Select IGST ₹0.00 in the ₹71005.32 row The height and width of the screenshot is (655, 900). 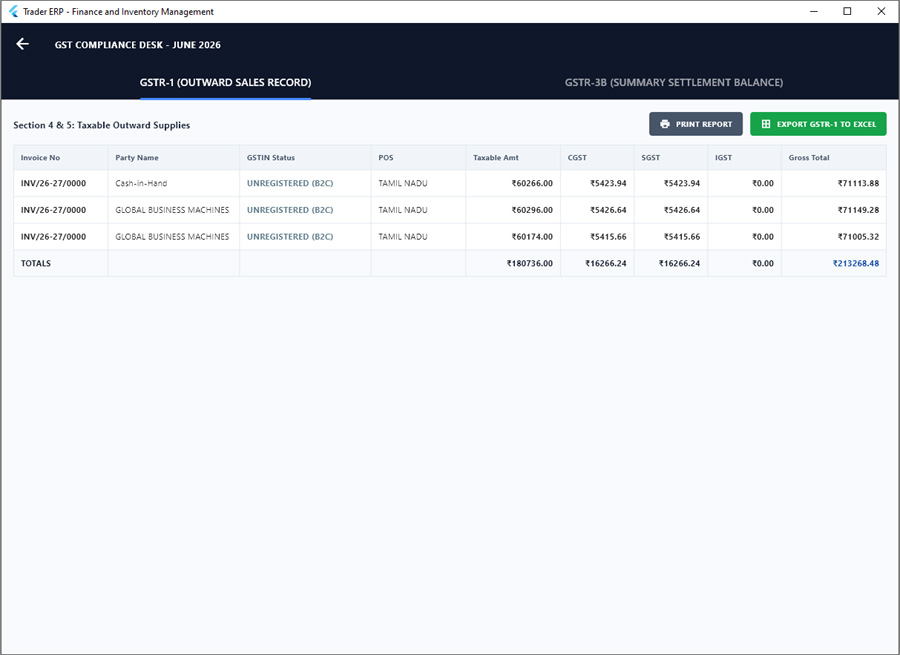click(763, 237)
